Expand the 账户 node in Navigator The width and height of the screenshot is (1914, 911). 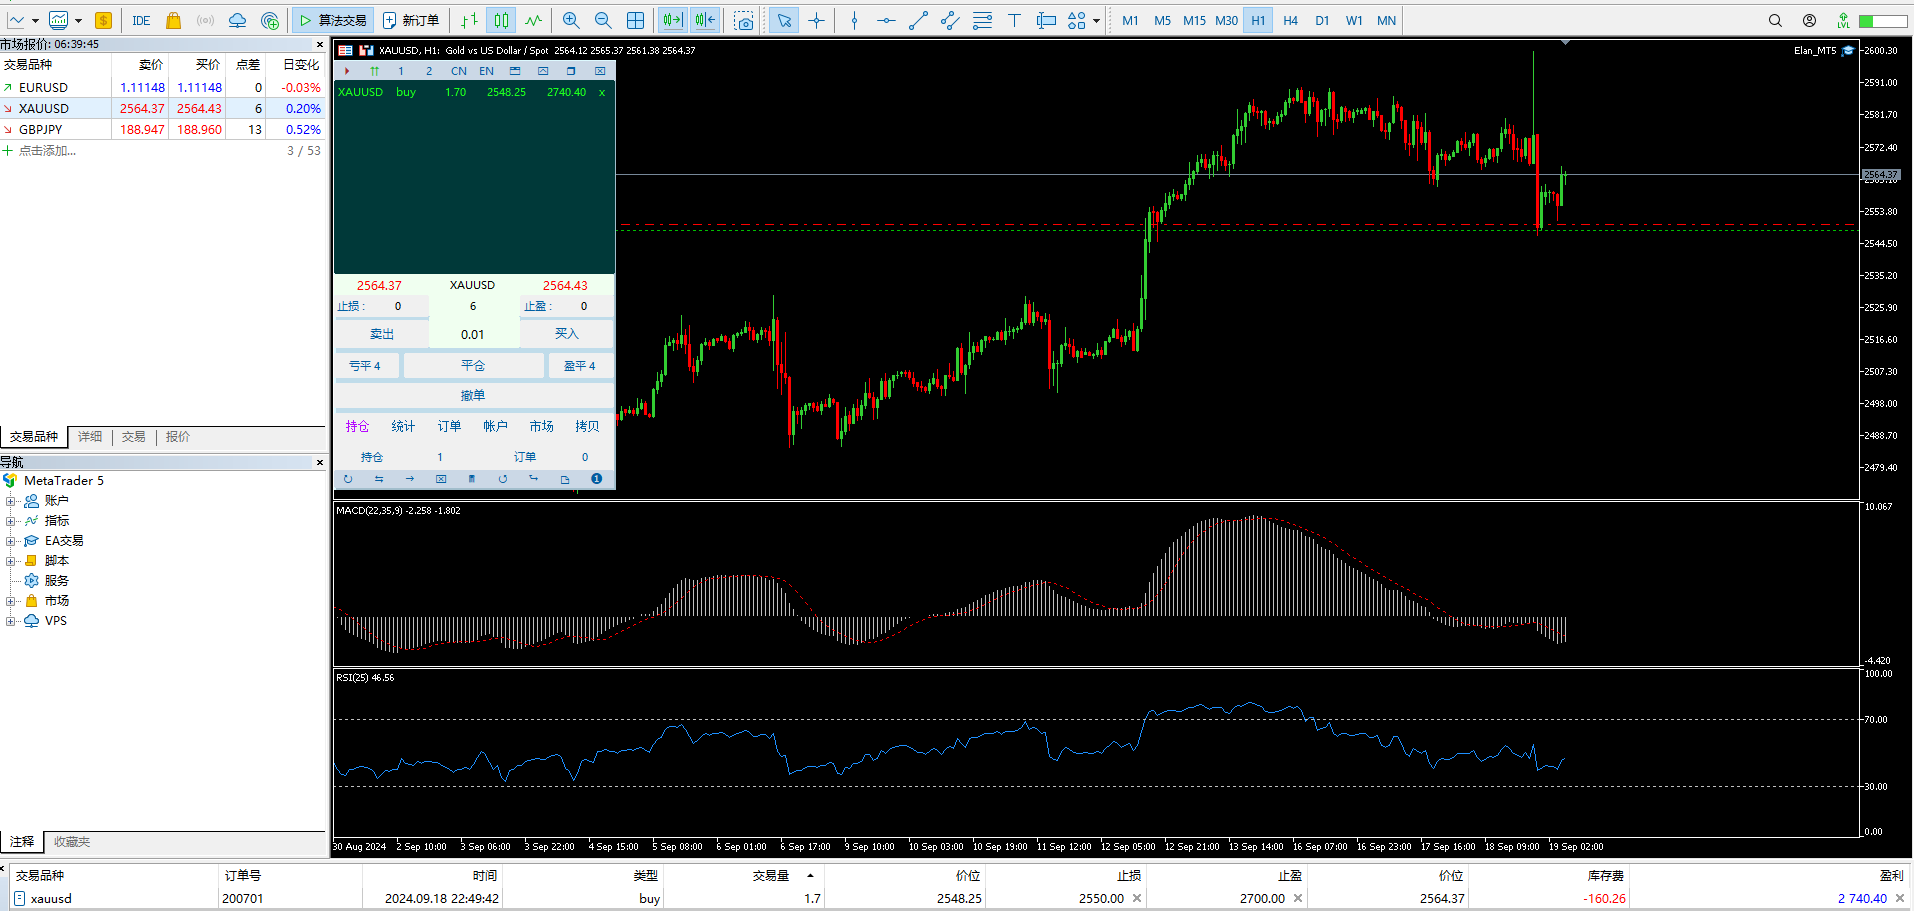(10, 501)
